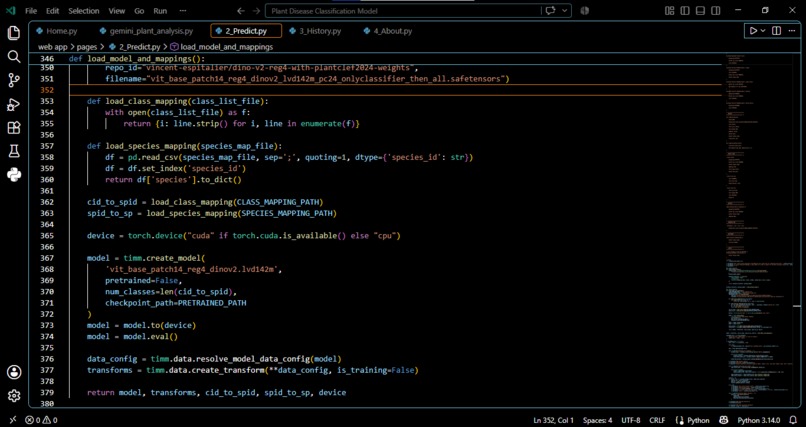Open the Testing flask view

[x=14, y=152]
